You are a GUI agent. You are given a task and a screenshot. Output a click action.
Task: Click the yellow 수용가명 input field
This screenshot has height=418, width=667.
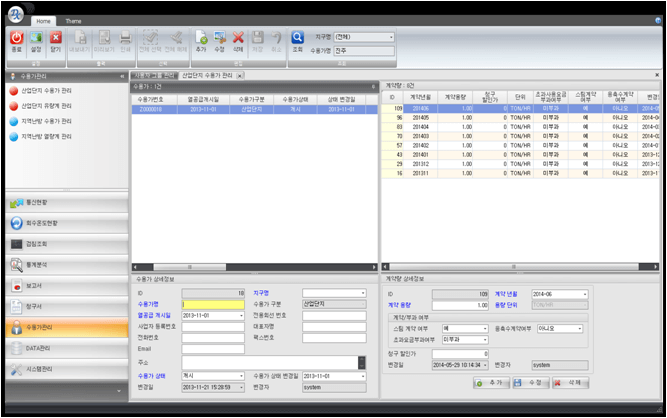(x=212, y=303)
